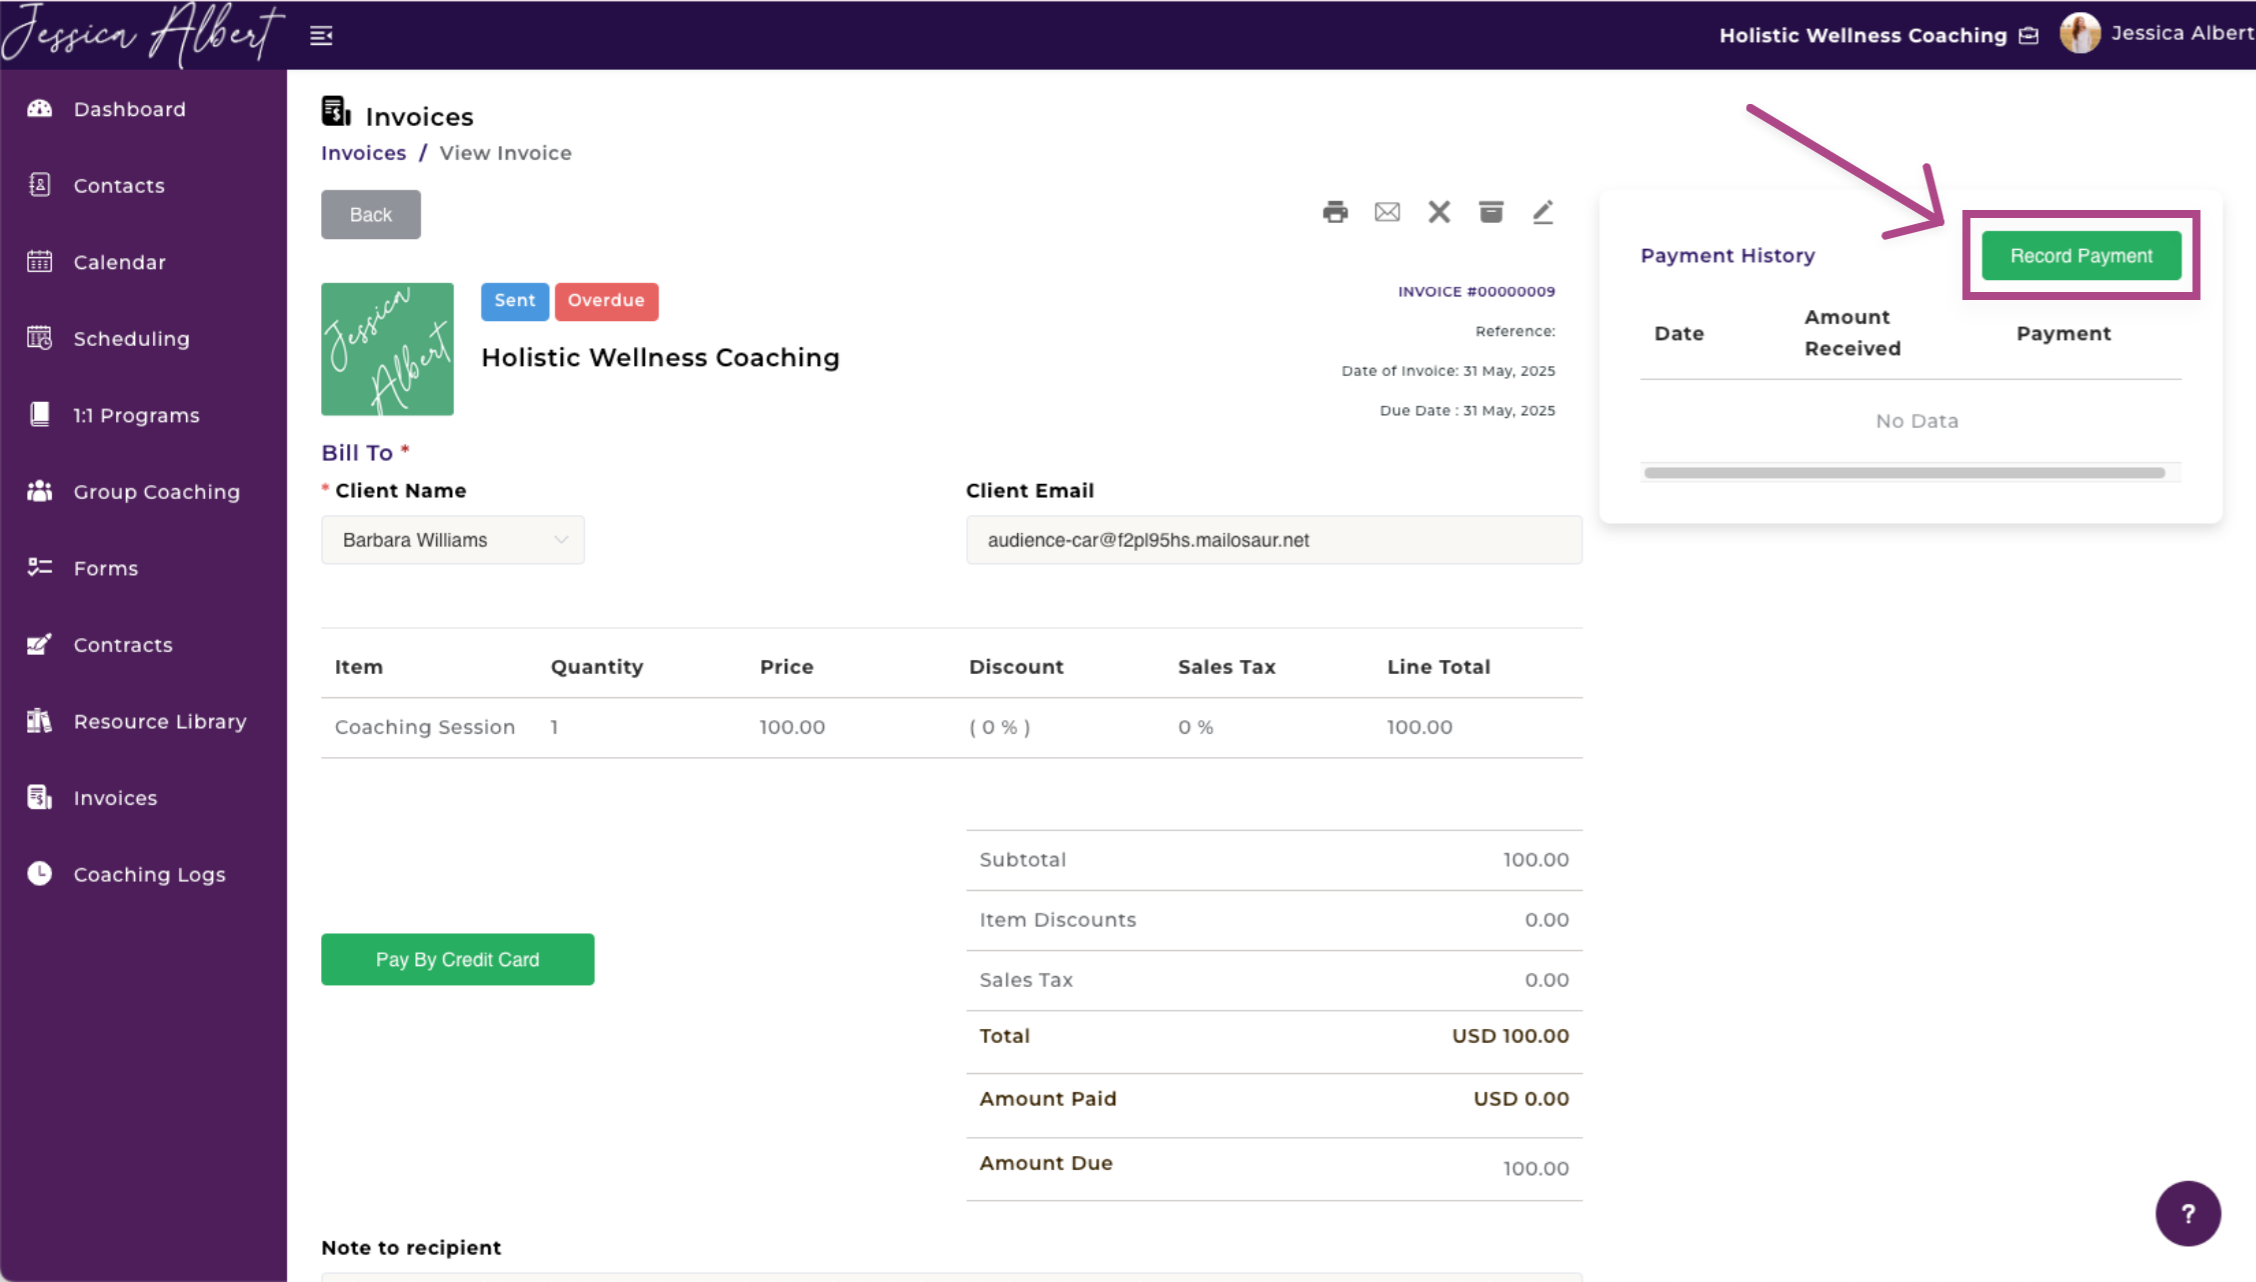
Task: Print the invoice using printer icon
Action: pyautogui.click(x=1335, y=212)
